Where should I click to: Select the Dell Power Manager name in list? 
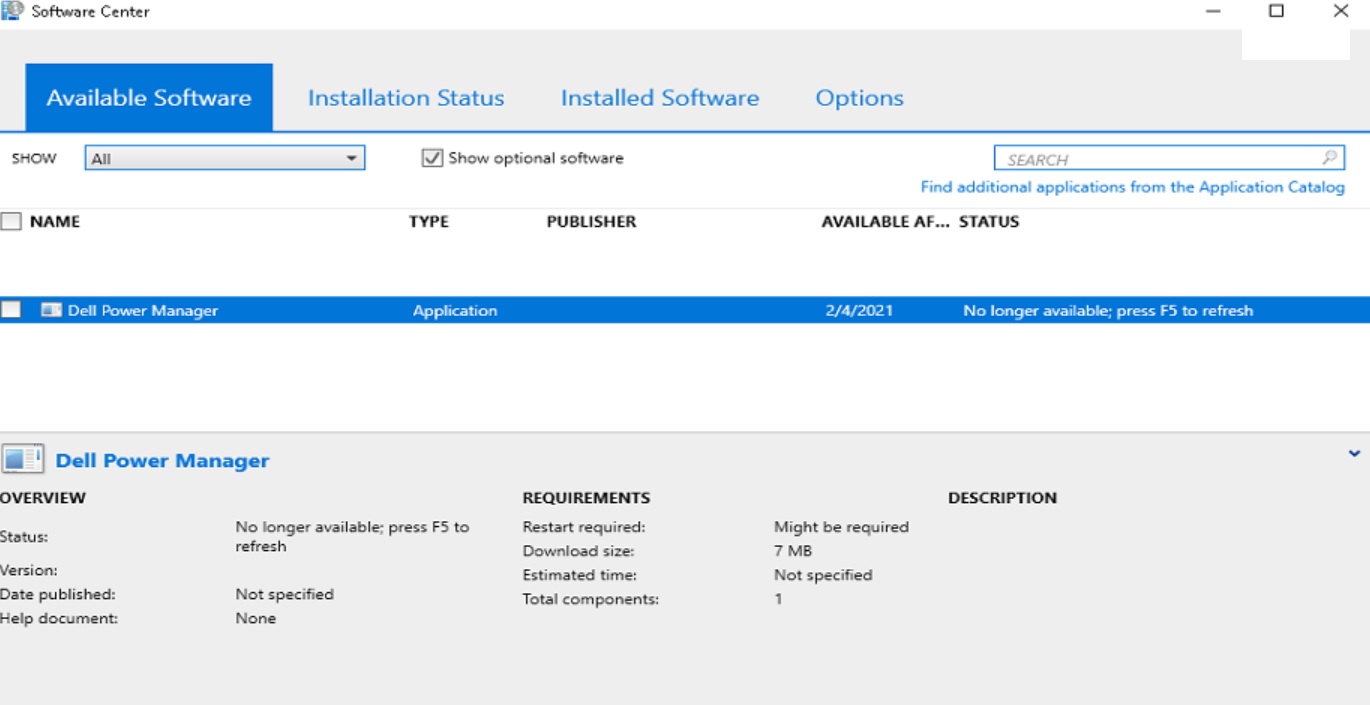(x=143, y=311)
